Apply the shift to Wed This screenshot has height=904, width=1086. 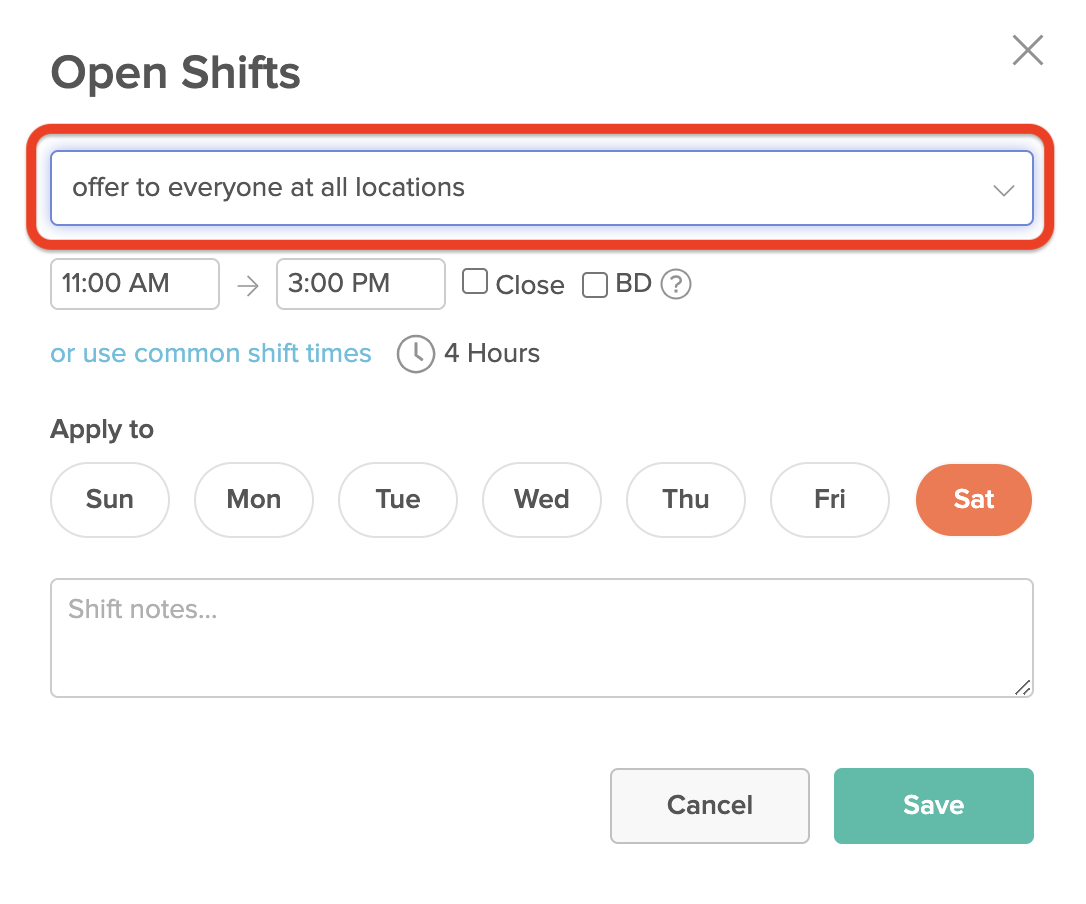pyautogui.click(x=542, y=499)
